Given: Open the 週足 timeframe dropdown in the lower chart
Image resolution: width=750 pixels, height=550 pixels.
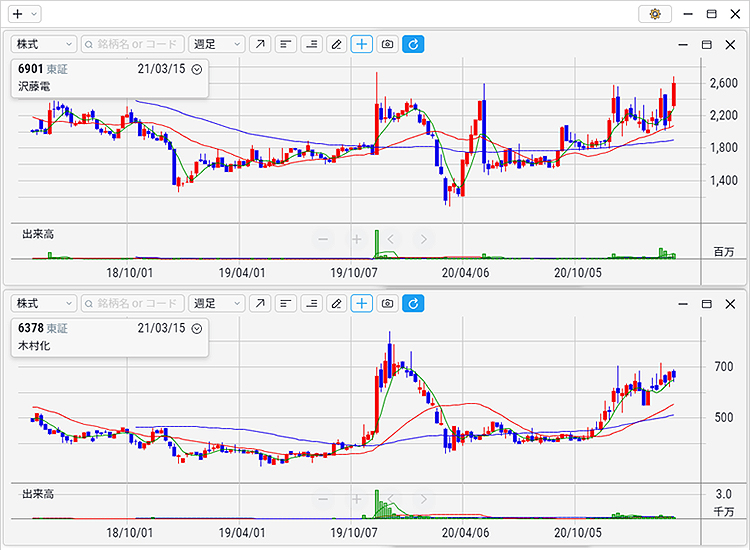Looking at the screenshot, I should pos(217,303).
